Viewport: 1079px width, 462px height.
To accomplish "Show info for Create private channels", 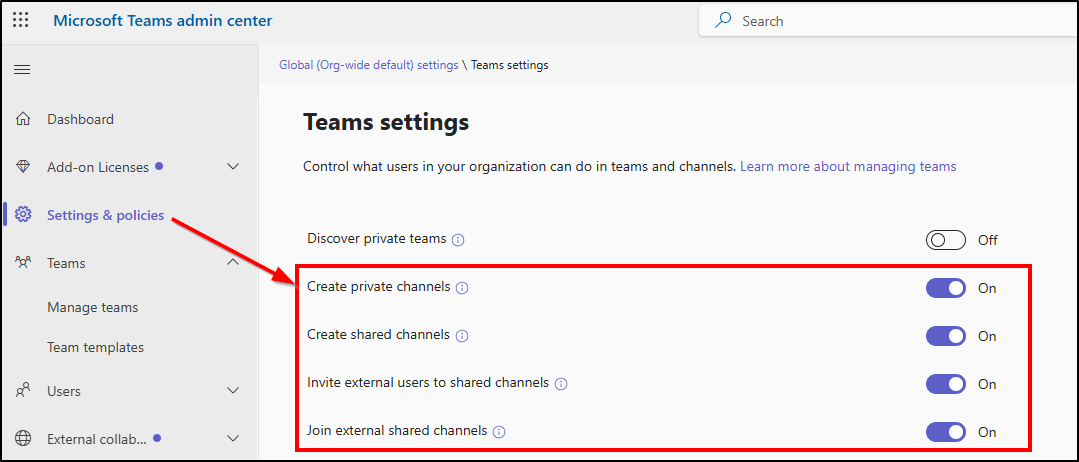I will click(x=462, y=288).
